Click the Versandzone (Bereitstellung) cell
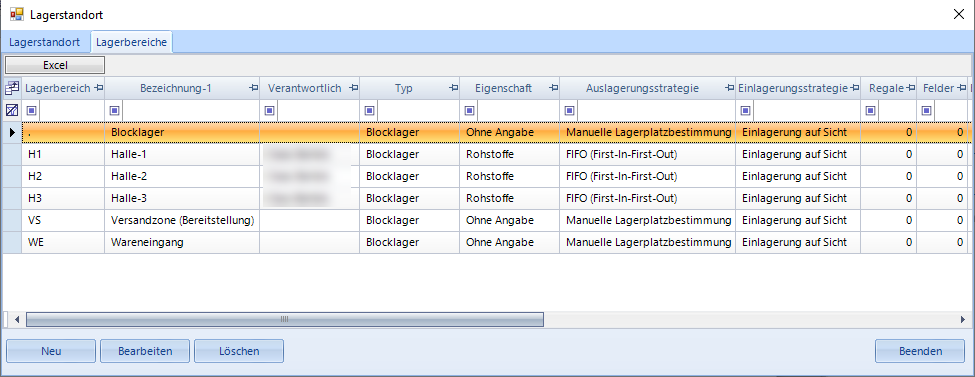 tap(182, 220)
